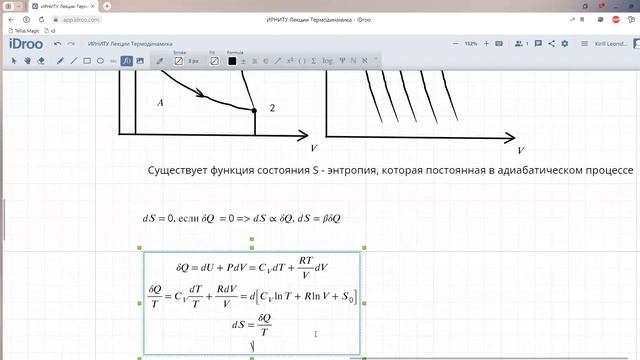
Task: Open a new browser tab
Action: (x=107, y=6)
